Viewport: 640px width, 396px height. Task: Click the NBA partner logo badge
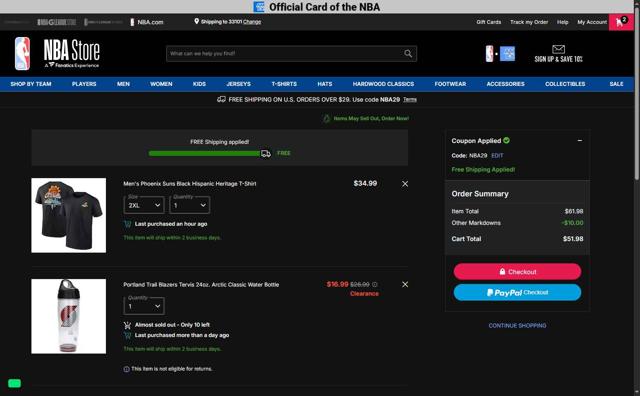click(500, 53)
